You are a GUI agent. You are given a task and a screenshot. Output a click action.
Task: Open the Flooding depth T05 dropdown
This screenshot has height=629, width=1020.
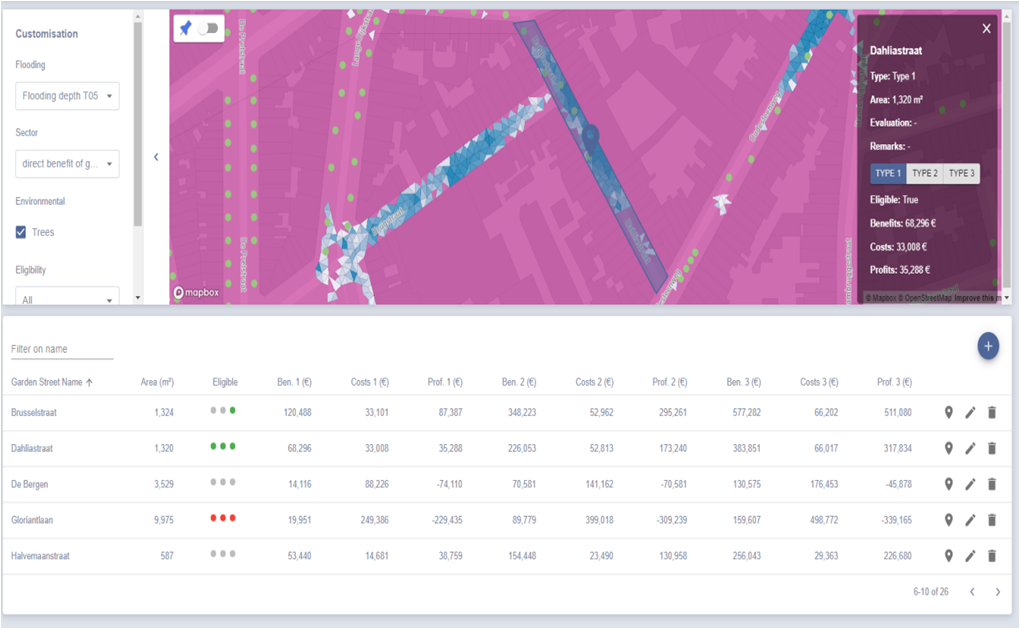(x=67, y=97)
